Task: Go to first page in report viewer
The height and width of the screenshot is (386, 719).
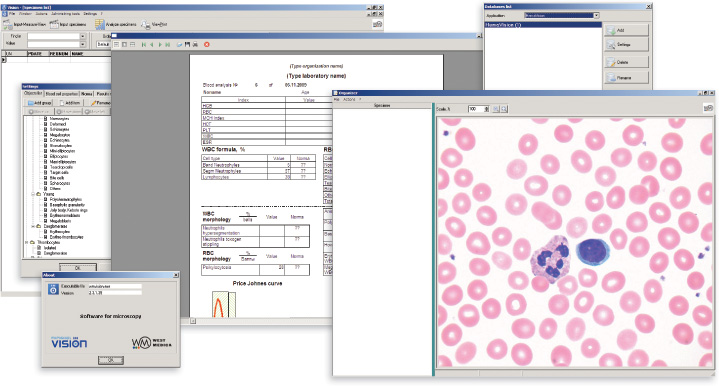Action: click(144, 44)
